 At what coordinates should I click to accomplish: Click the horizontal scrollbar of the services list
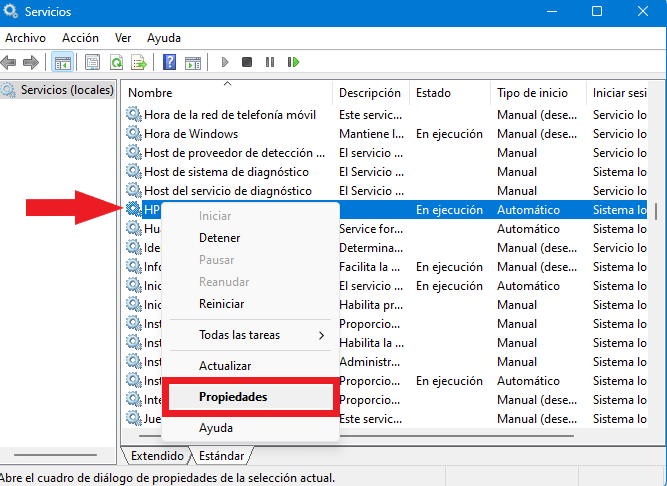pyautogui.click(x=356, y=435)
